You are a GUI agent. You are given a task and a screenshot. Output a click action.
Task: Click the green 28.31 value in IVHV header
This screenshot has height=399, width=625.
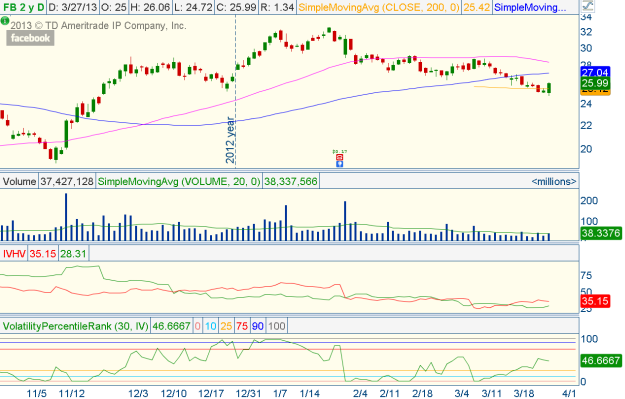(73, 254)
